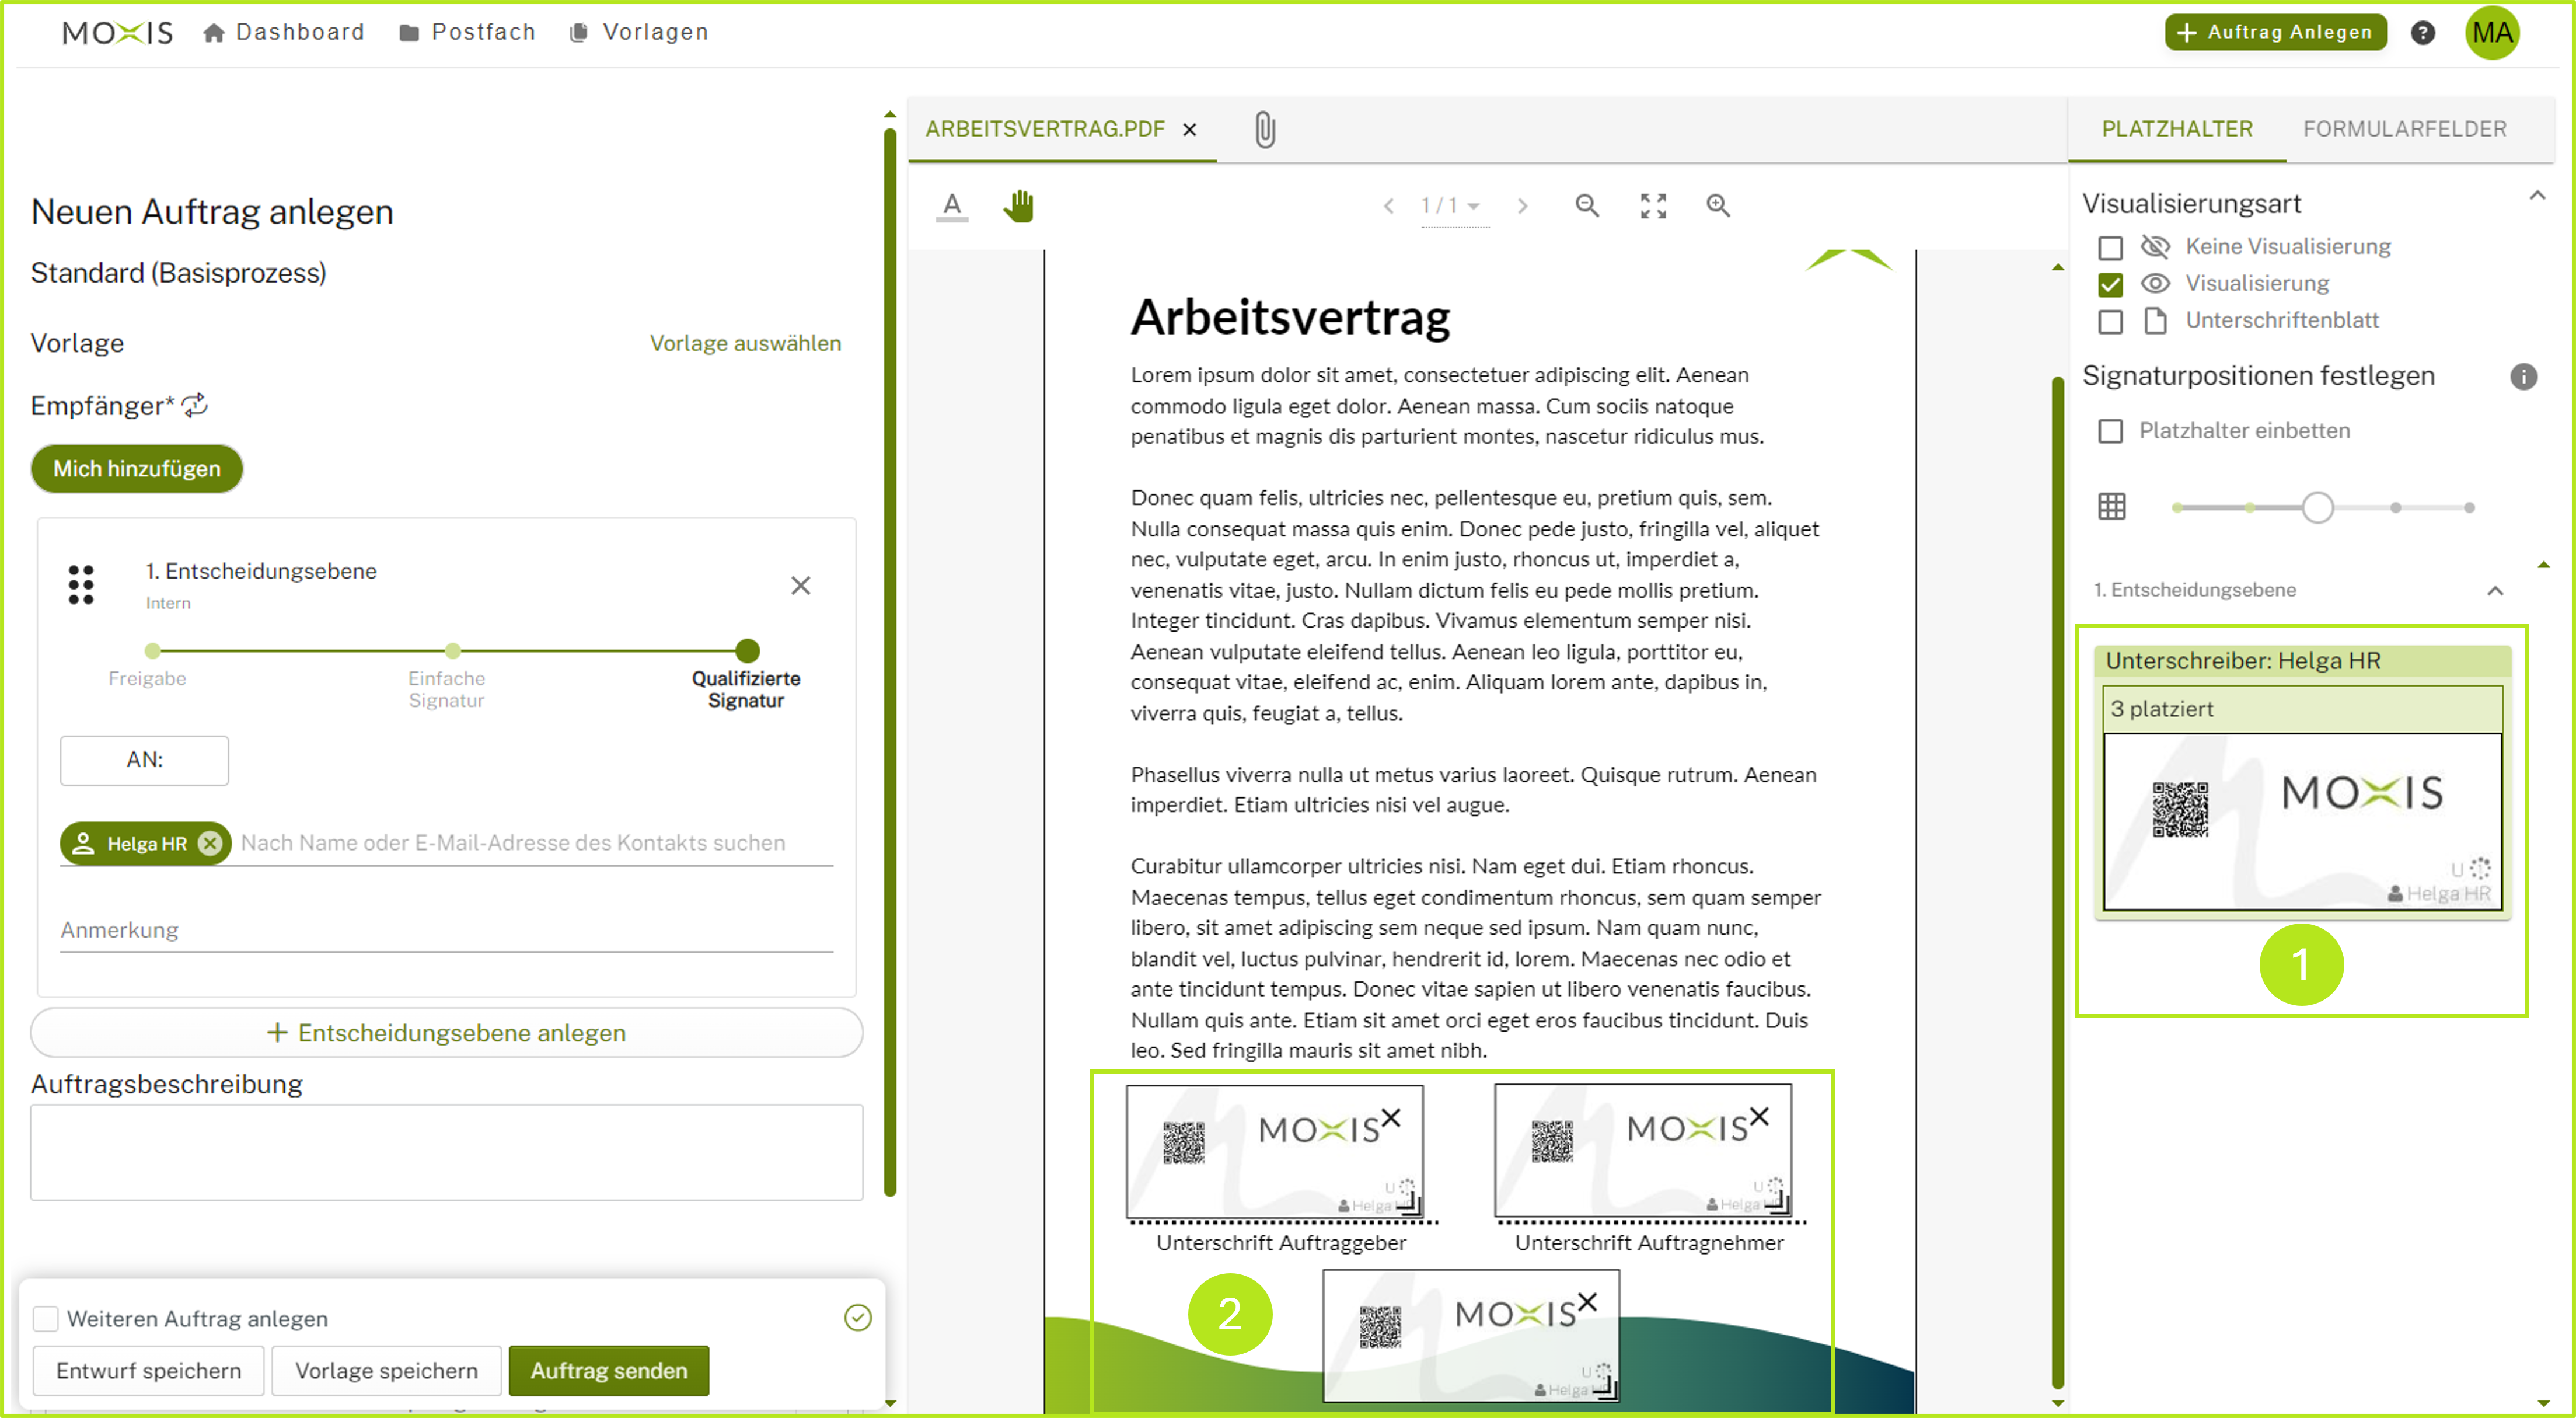2576x1418 pixels.
Task: Remove Helga HR from the recipient field
Action: (209, 843)
